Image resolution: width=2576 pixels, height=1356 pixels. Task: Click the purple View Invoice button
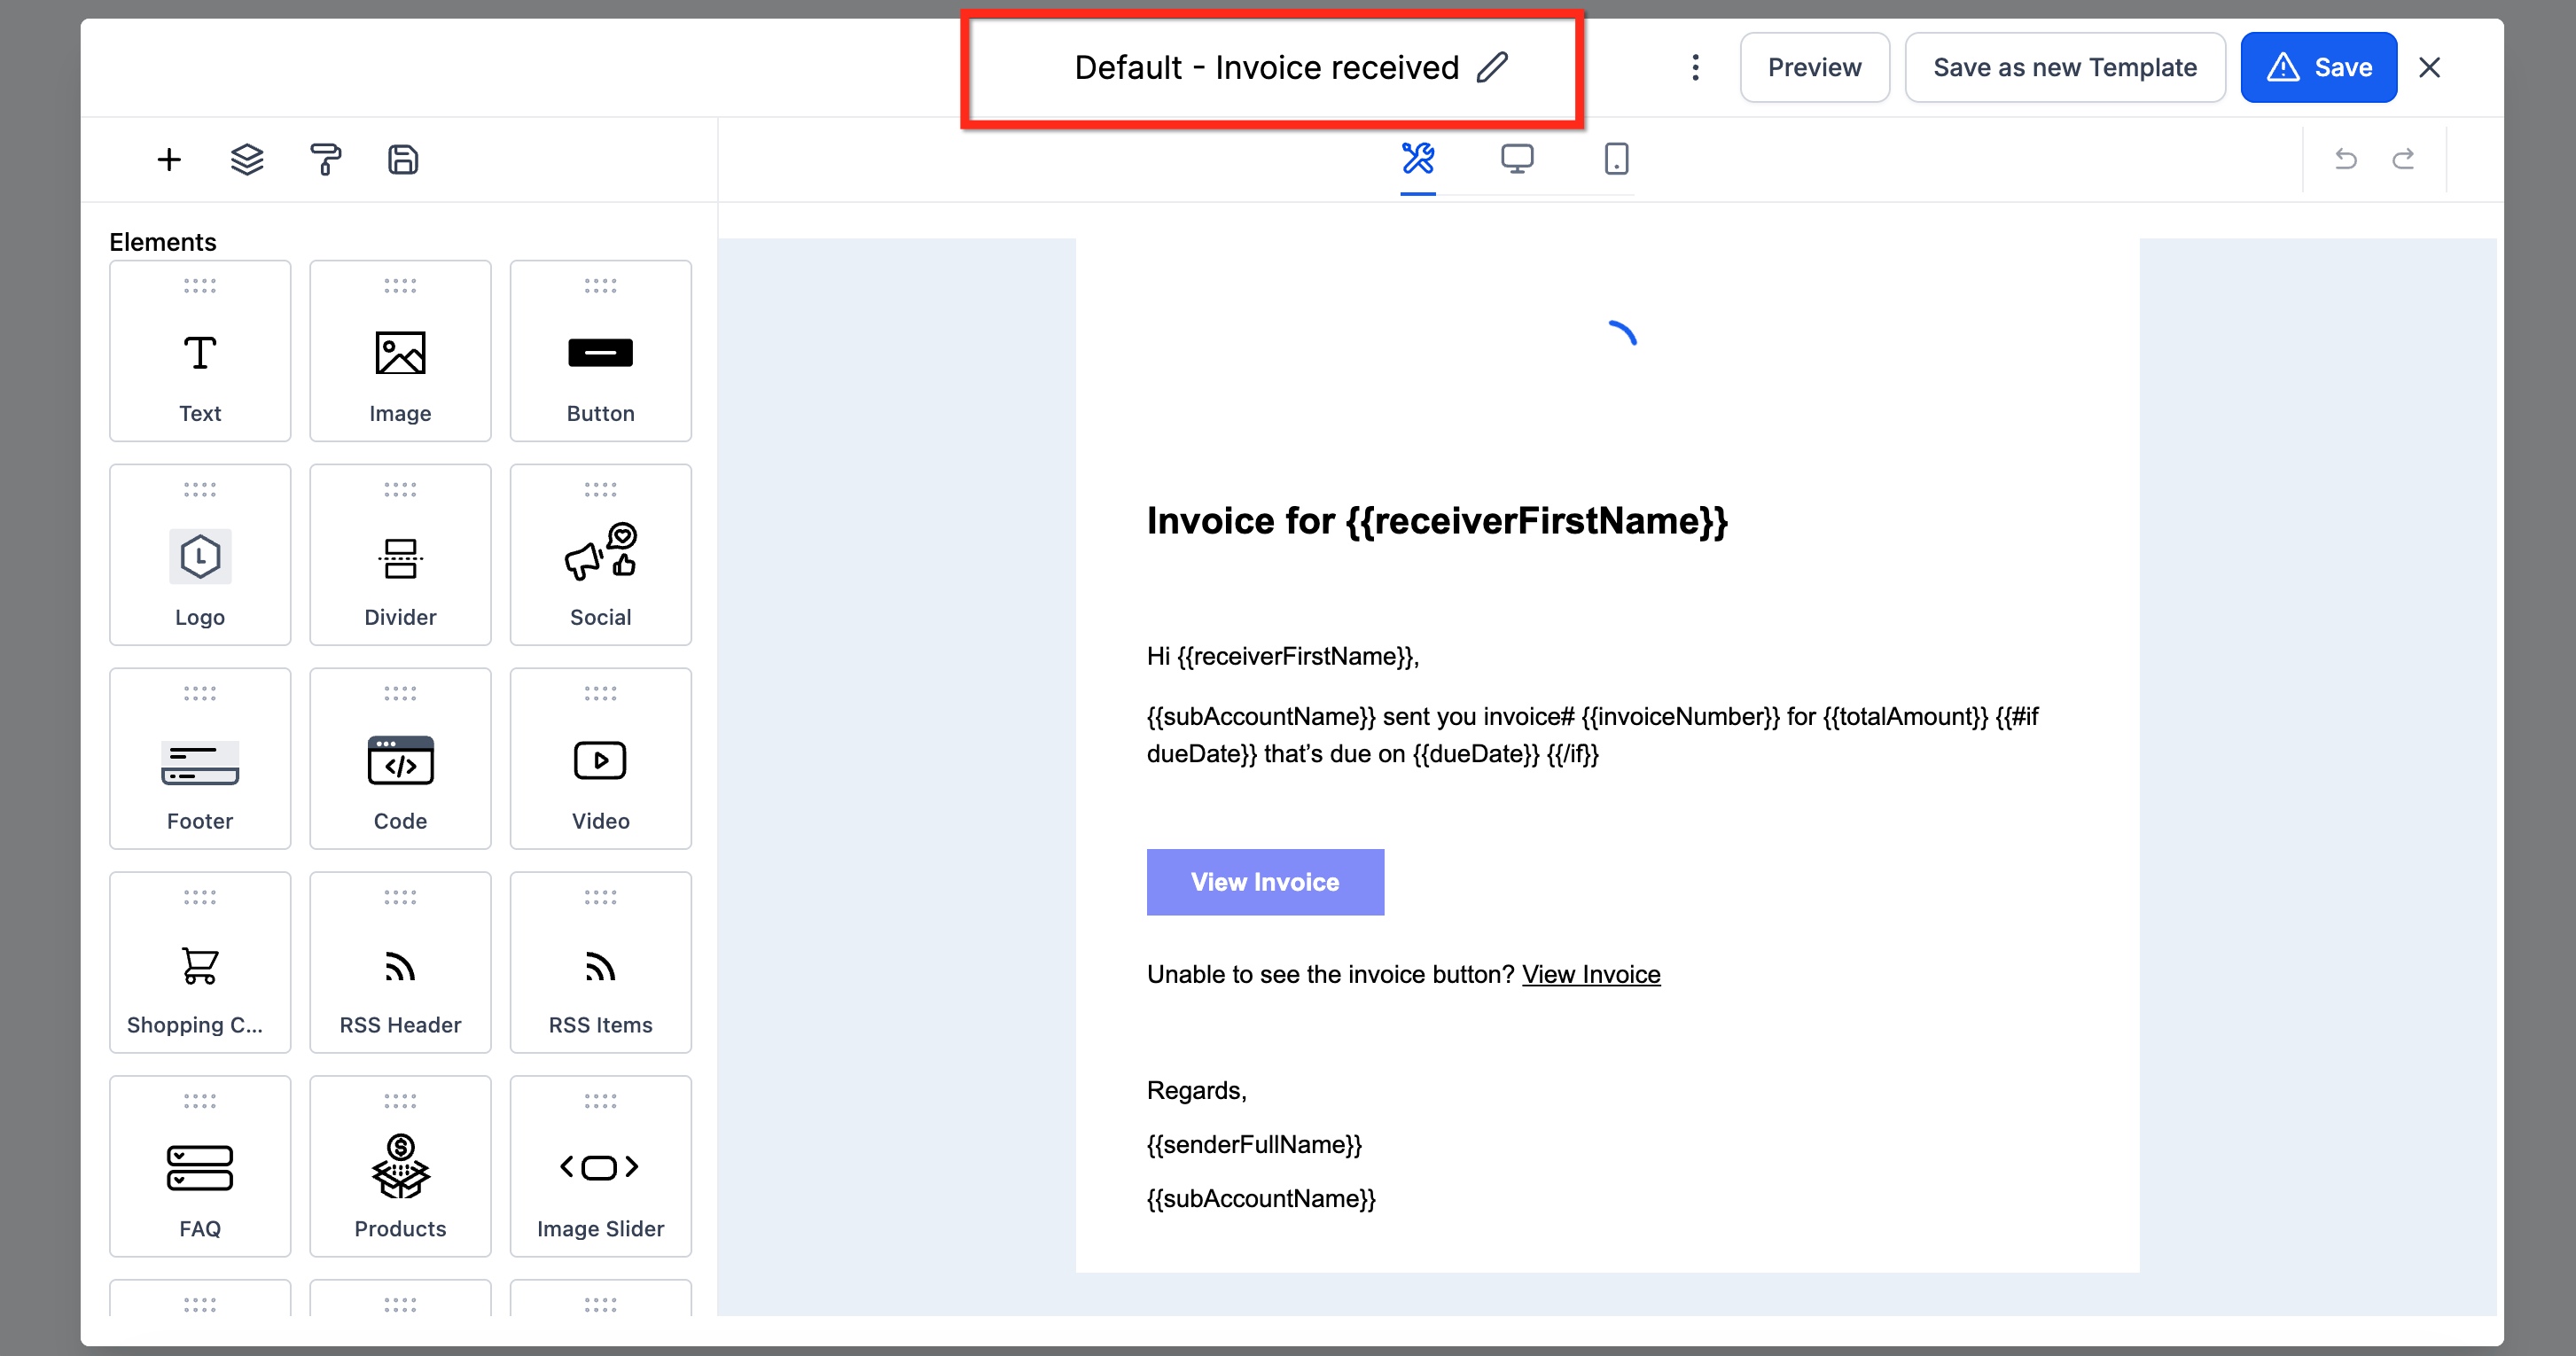pyautogui.click(x=1264, y=882)
